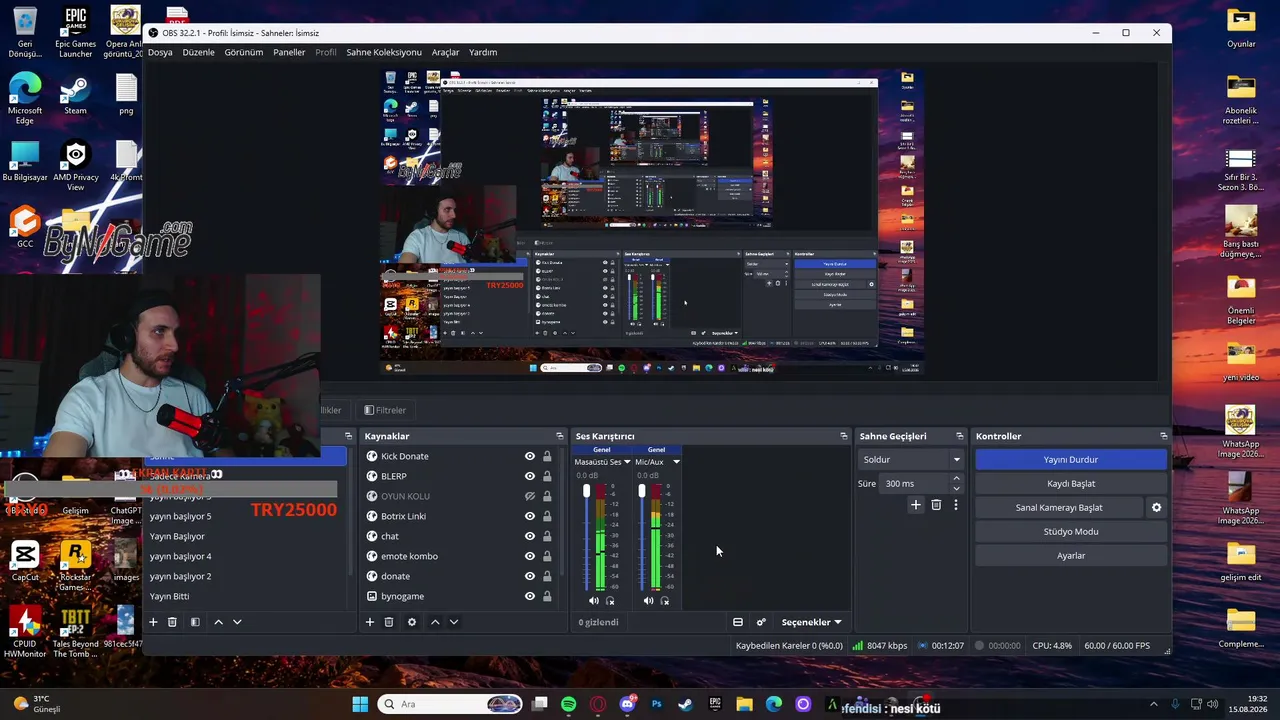Viewport: 1280px width, 720px height.
Task: Open source properties gear in Kaynaklar toolbar
Action: [411, 622]
